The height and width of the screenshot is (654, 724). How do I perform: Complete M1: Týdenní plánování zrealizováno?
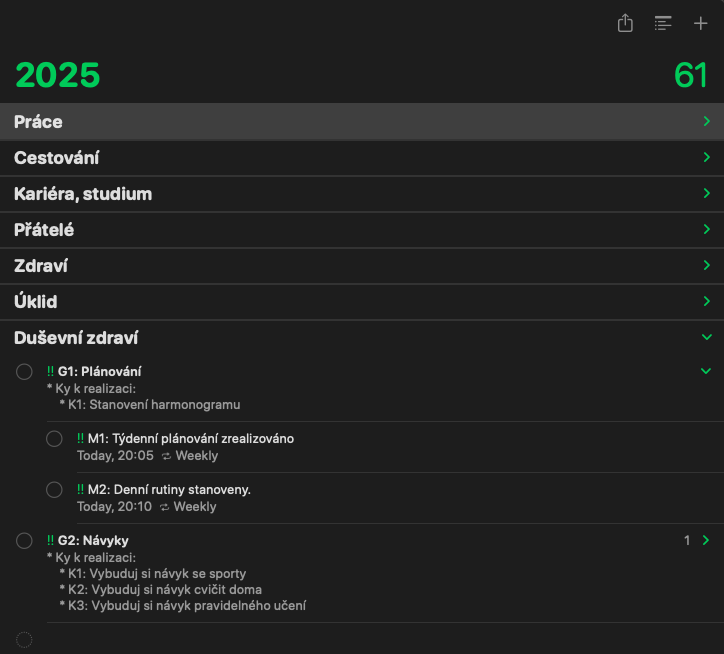tap(55, 439)
